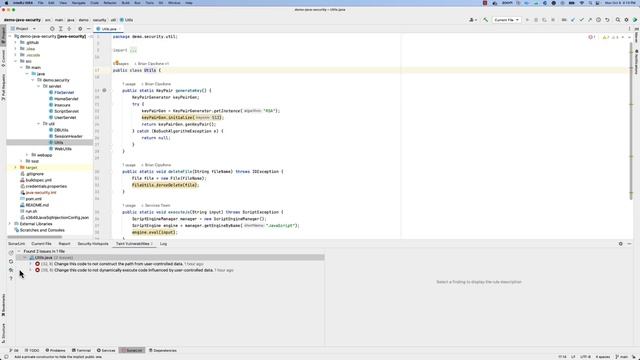Select issue about constructing path from user-controlled data
This screenshot has height=360, width=640.
click(118, 264)
